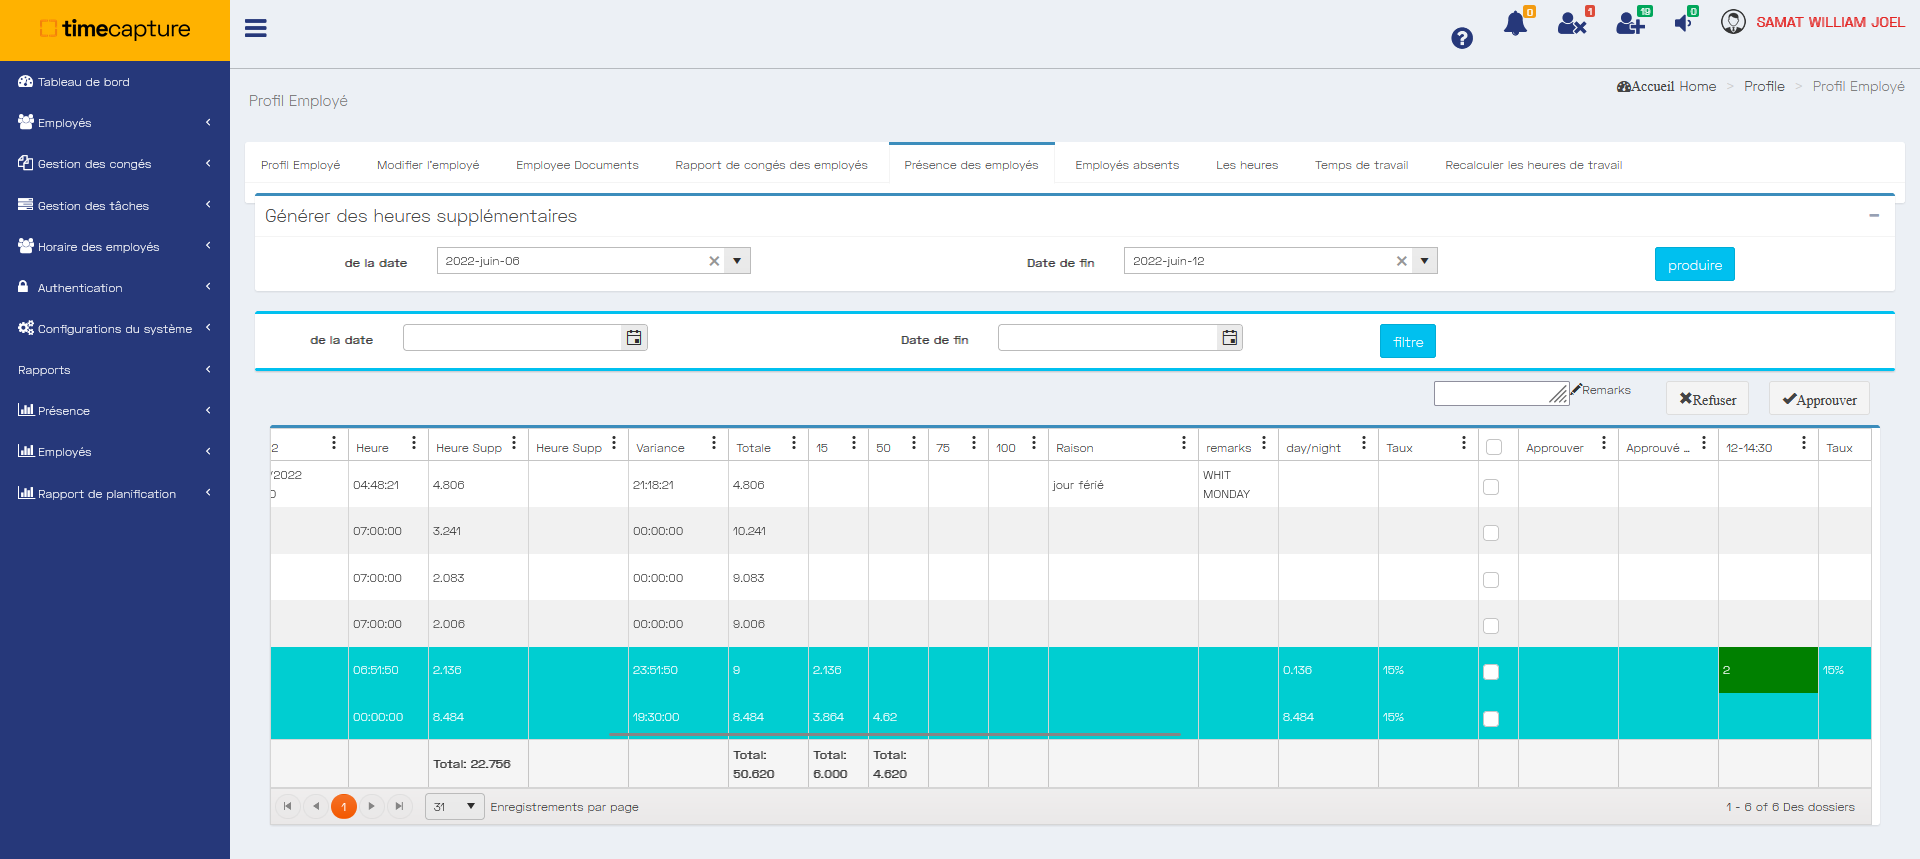Screen dimensions: 1920x859
Task: Open Tableau de bord in the sidebar
Action: tap(115, 82)
